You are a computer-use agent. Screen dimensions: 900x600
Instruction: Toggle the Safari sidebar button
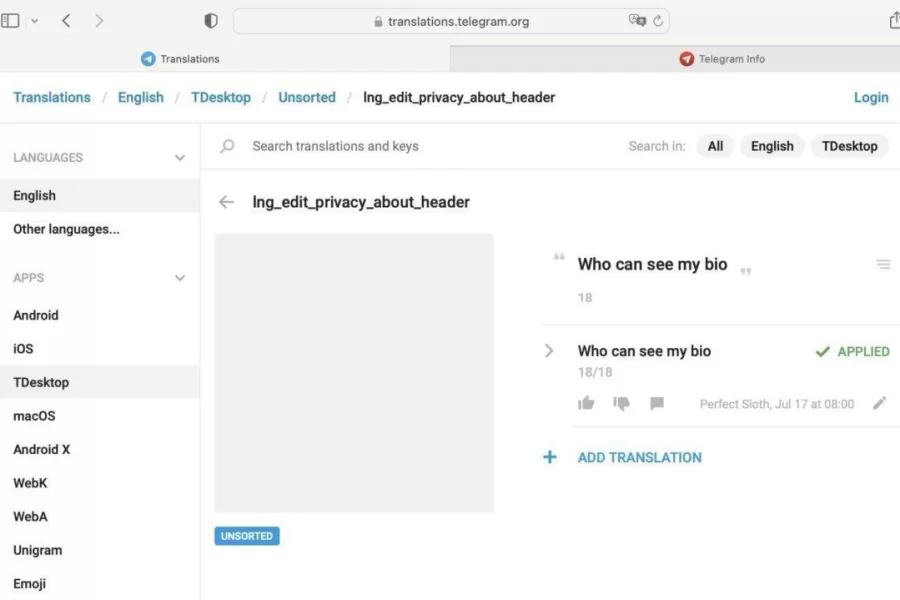click(10, 21)
